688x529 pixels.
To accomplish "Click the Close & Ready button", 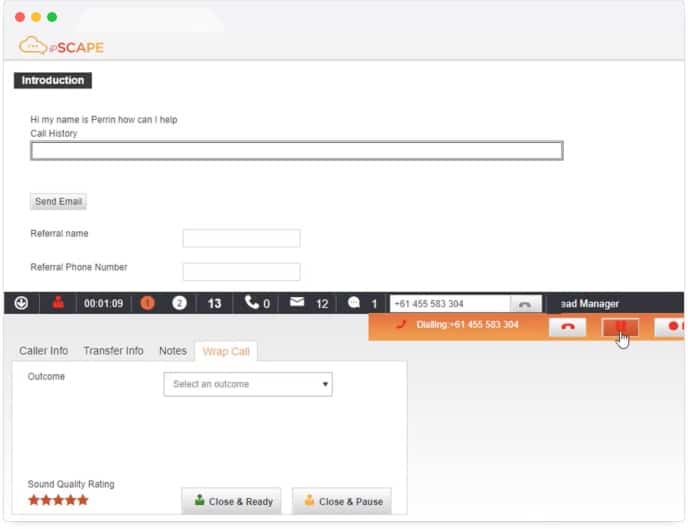I will click(231, 501).
